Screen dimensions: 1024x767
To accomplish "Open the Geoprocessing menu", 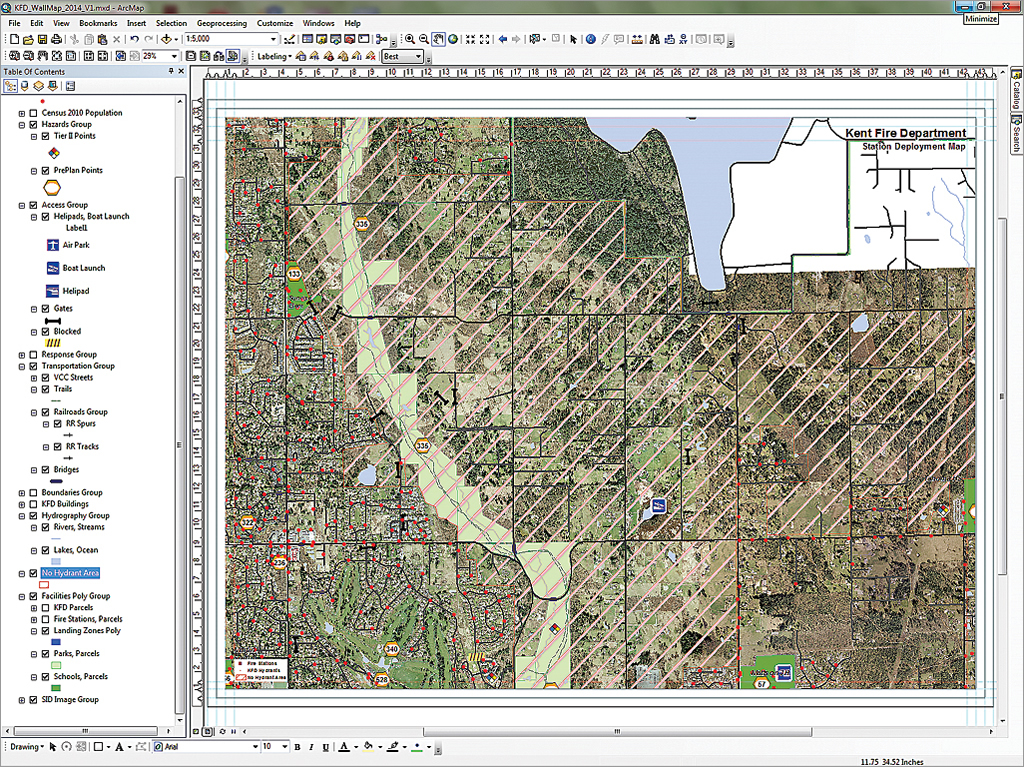I will click(x=222, y=22).
